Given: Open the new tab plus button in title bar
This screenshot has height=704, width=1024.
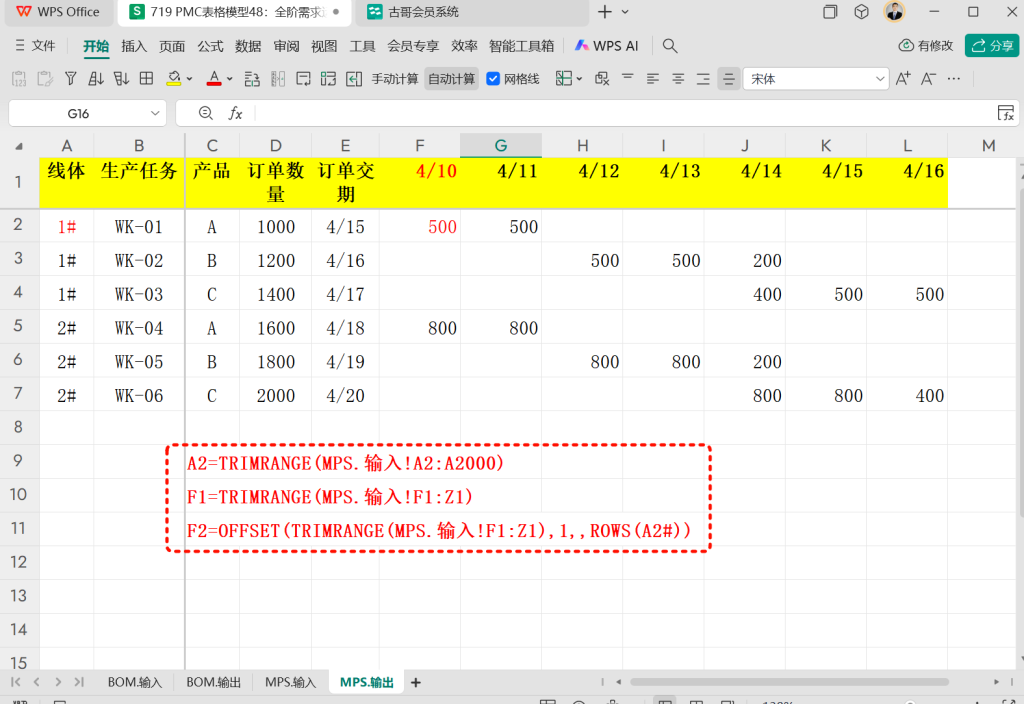Looking at the screenshot, I should coord(605,12).
